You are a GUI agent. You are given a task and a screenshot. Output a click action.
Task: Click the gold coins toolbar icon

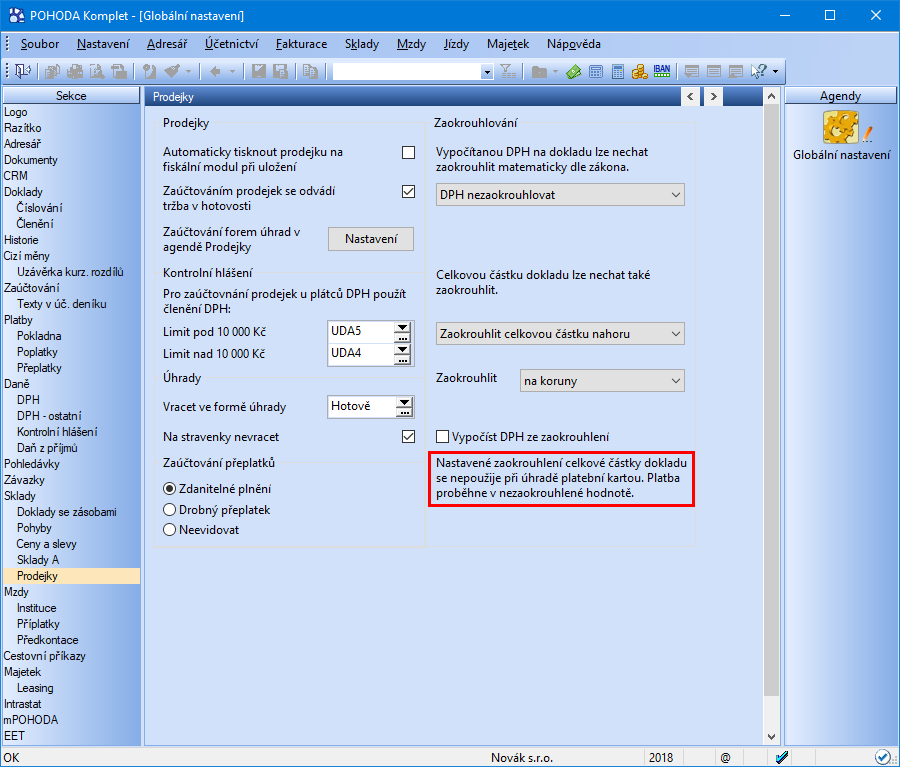coord(639,71)
